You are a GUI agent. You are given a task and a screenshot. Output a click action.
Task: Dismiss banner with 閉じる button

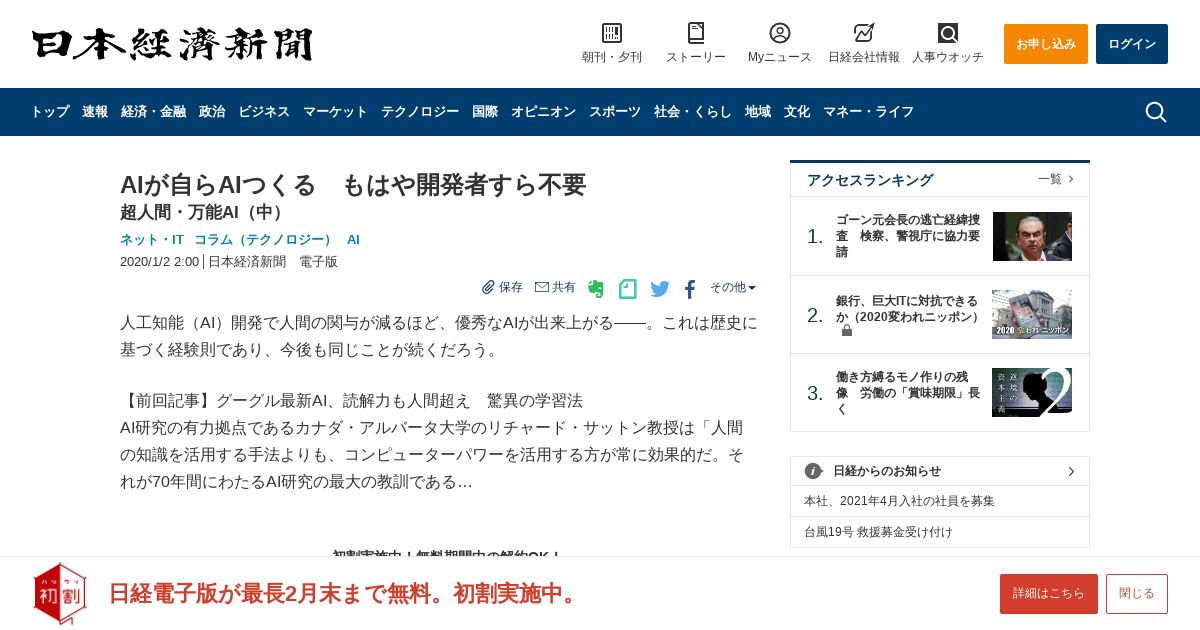[x=1137, y=594]
